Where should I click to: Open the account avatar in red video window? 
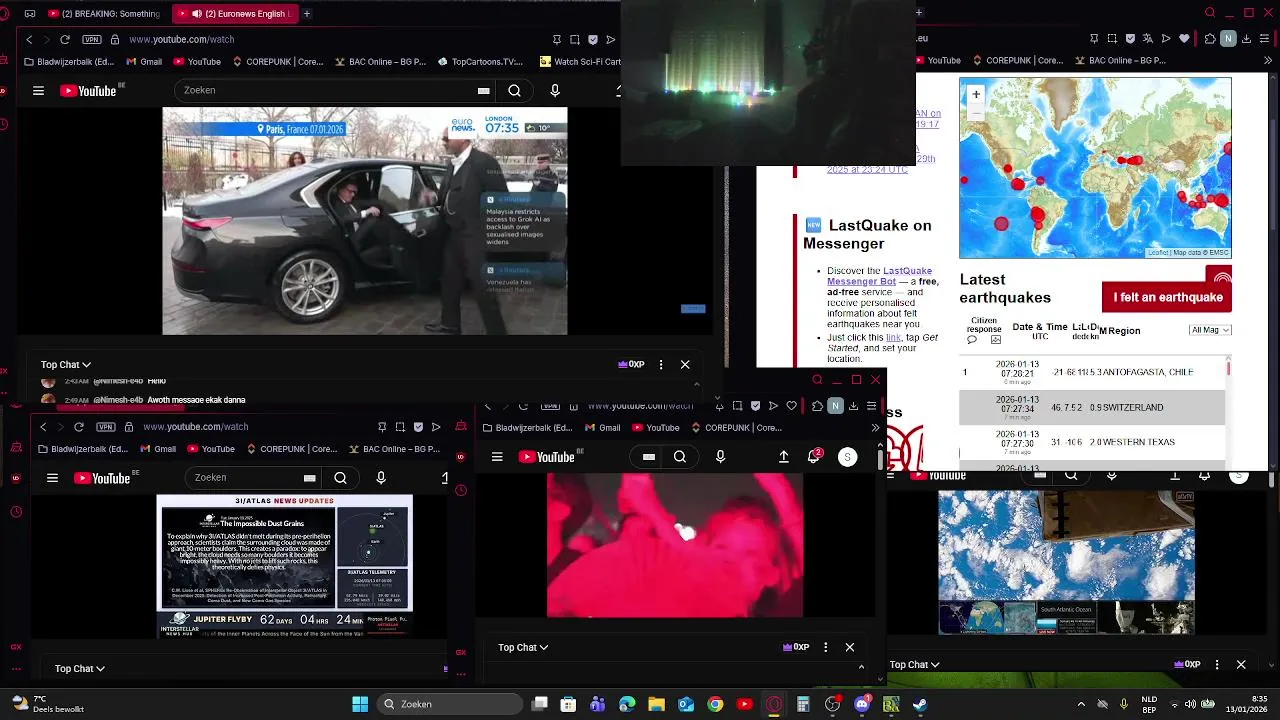(x=847, y=457)
